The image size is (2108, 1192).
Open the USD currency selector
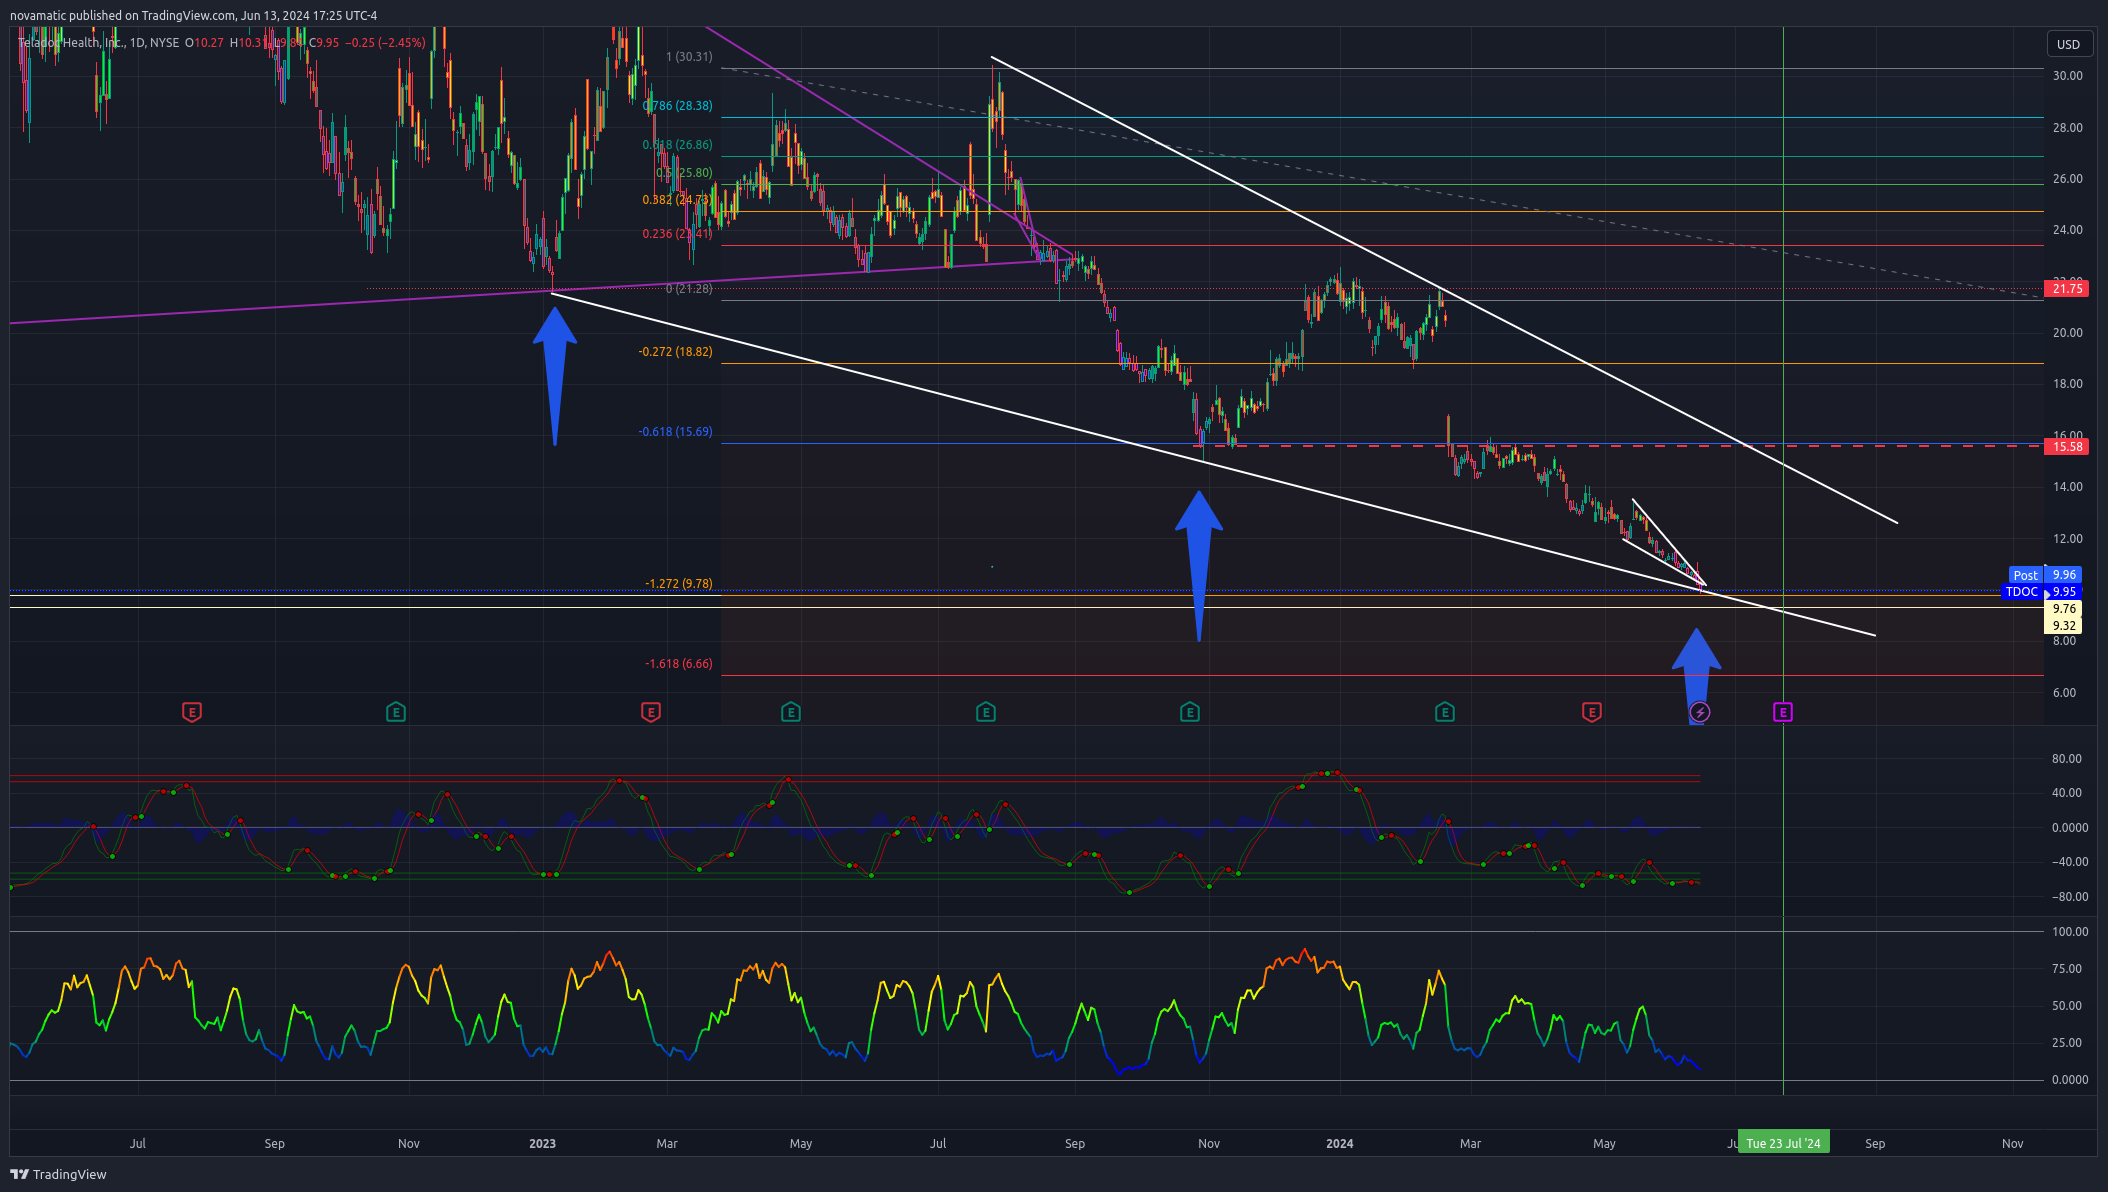2068,44
